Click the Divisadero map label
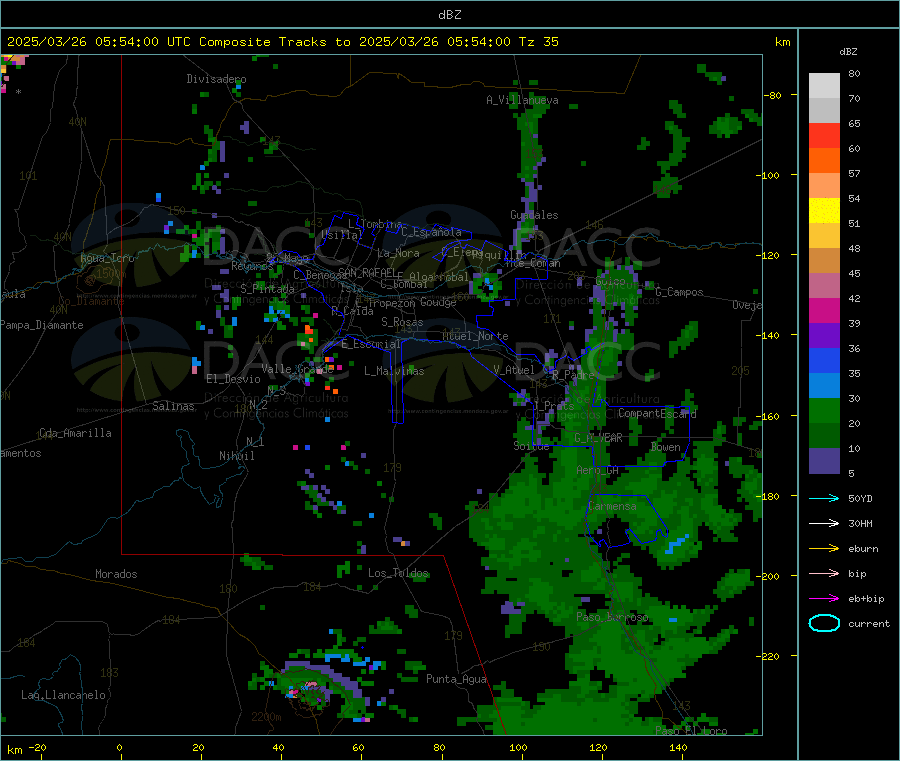This screenshot has width=900, height=761. pos(216,79)
